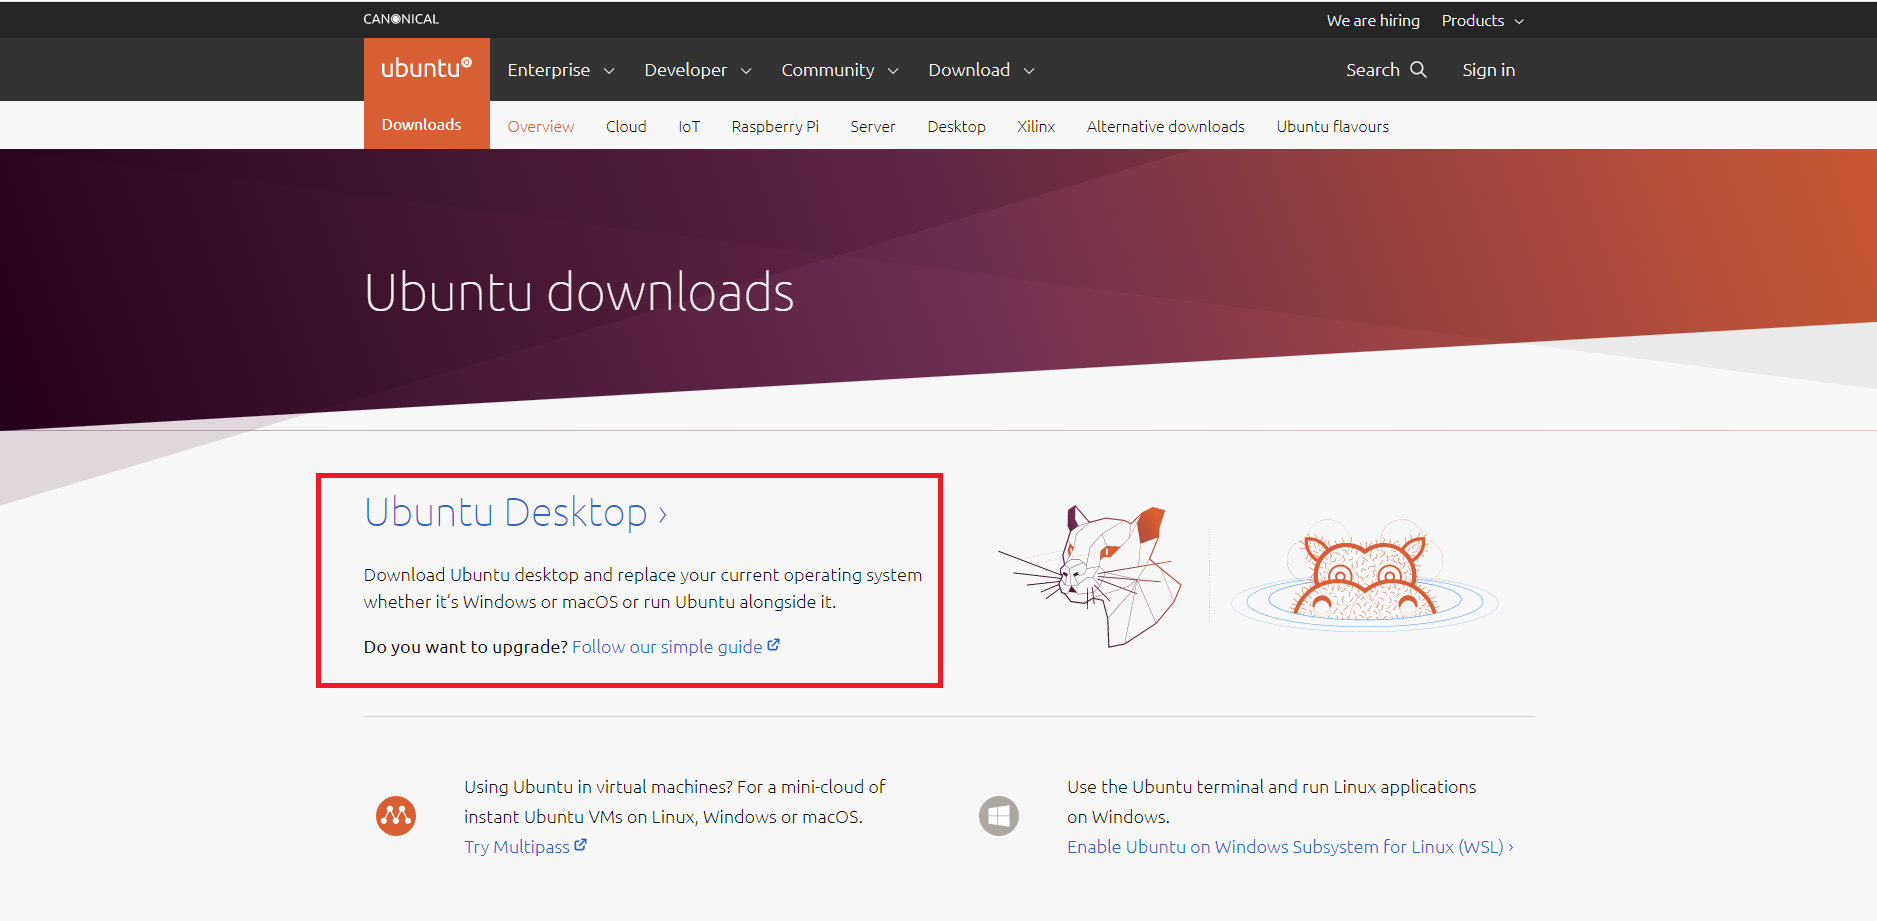Expand the Developer dropdown menu
The width and height of the screenshot is (1877, 921).
coord(698,70)
